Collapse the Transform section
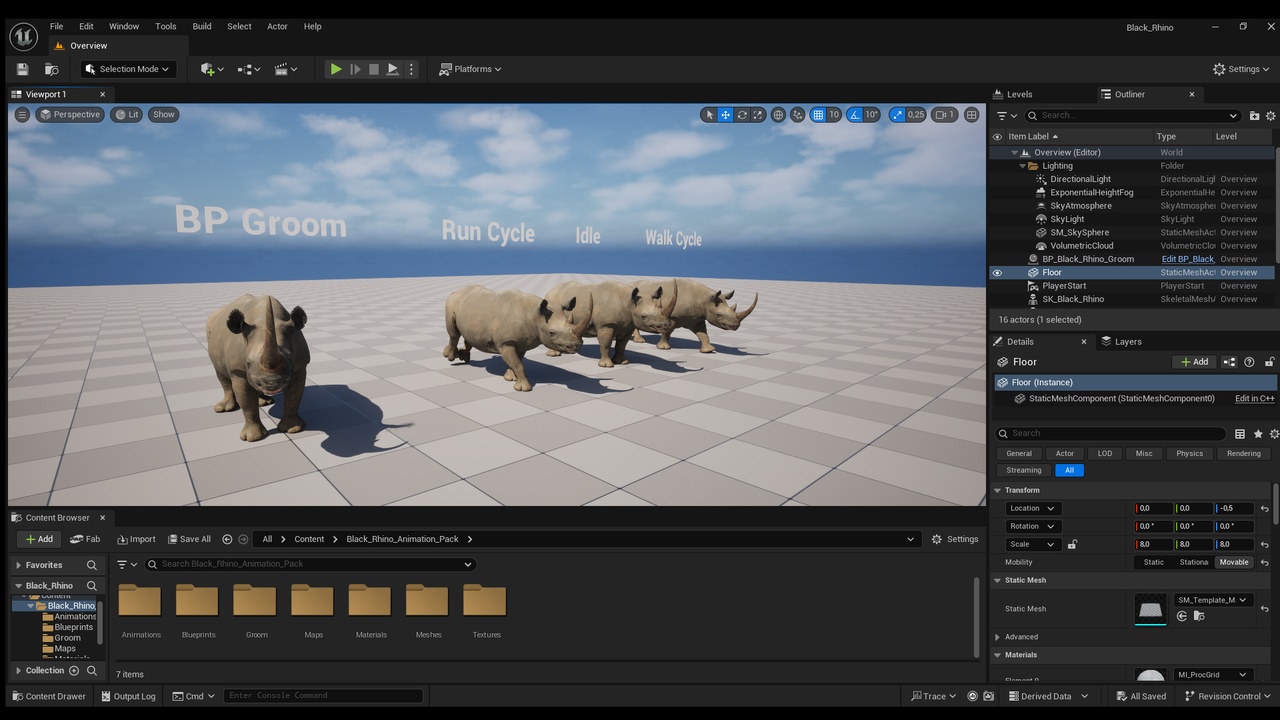This screenshot has width=1280, height=720. click(997, 490)
